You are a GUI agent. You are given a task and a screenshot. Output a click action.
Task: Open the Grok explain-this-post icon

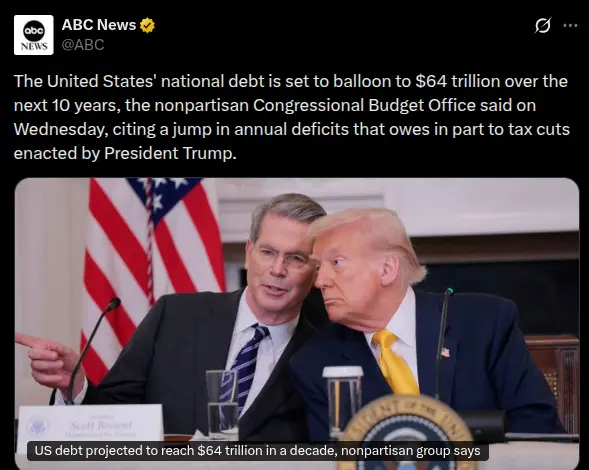pyautogui.click(x=543, y=26)
